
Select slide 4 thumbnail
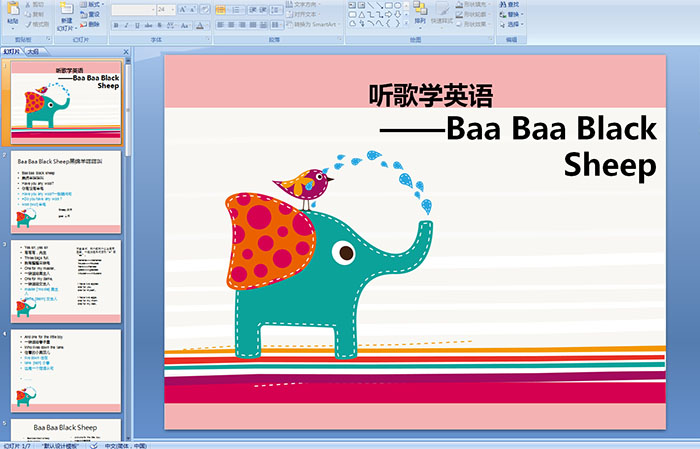66,370
